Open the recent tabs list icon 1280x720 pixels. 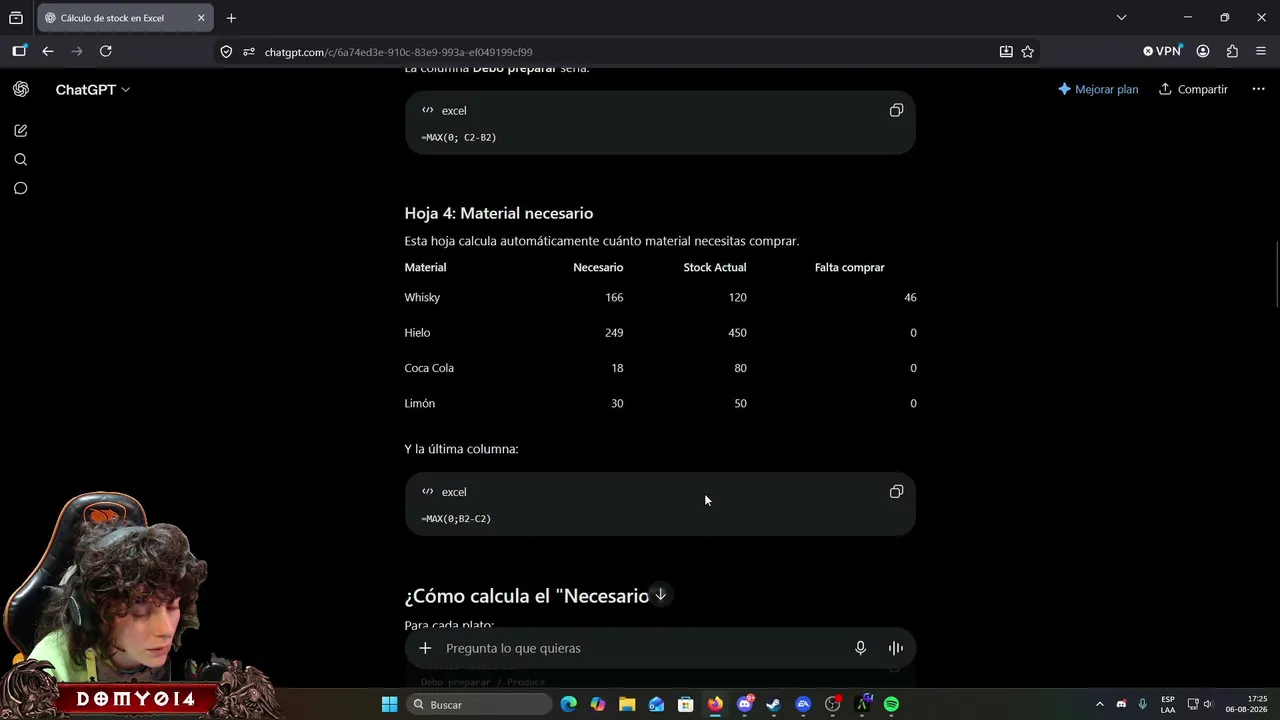click(x=16, y=18)
